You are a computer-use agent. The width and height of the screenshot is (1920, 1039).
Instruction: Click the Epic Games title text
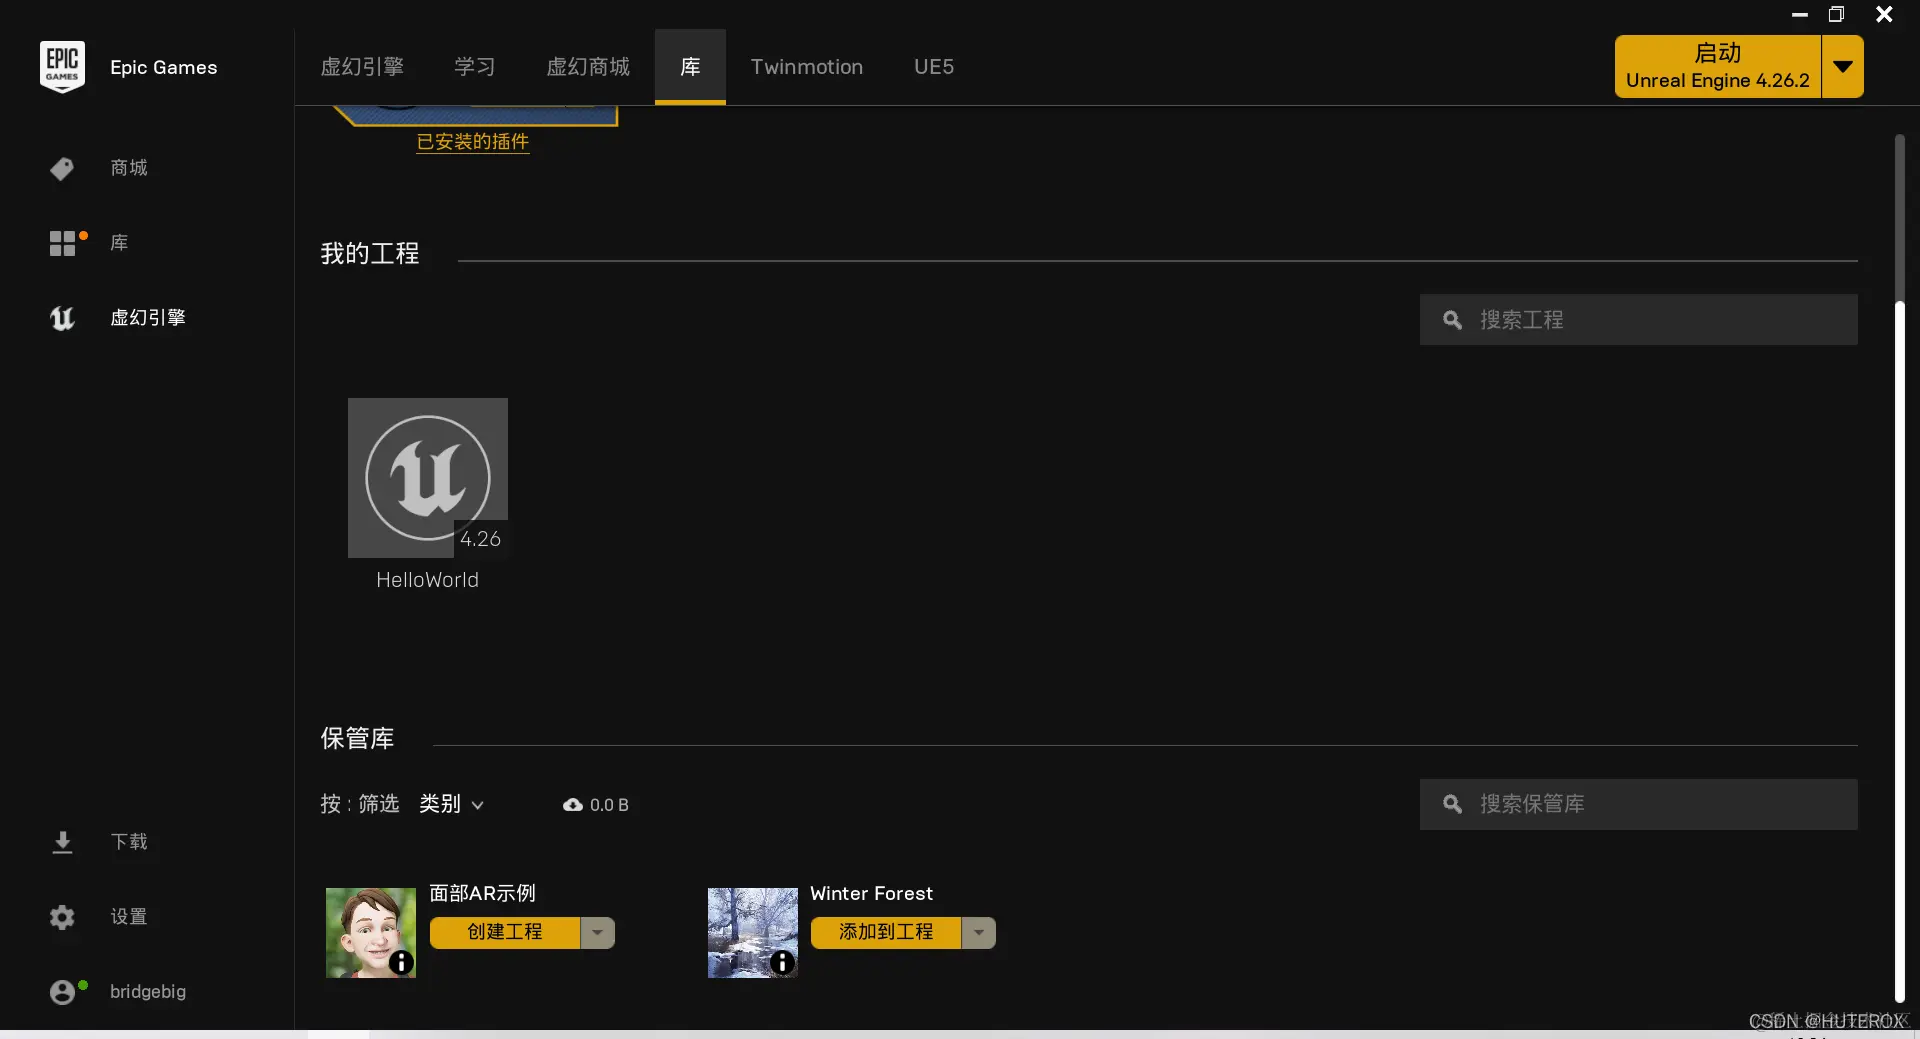tap(164, 67)
